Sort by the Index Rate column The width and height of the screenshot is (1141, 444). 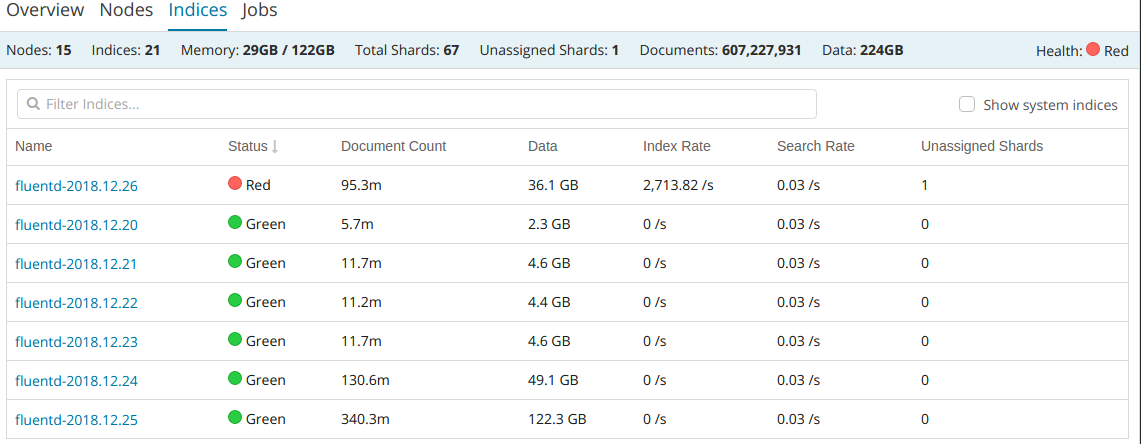[x=676, y=146]
